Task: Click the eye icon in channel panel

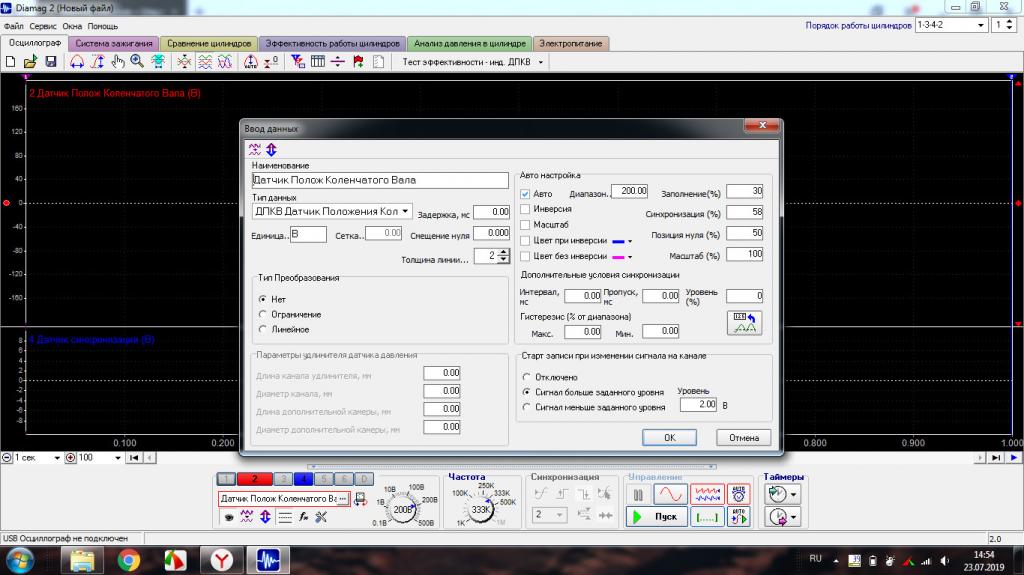Action: [x=229, y=517]
